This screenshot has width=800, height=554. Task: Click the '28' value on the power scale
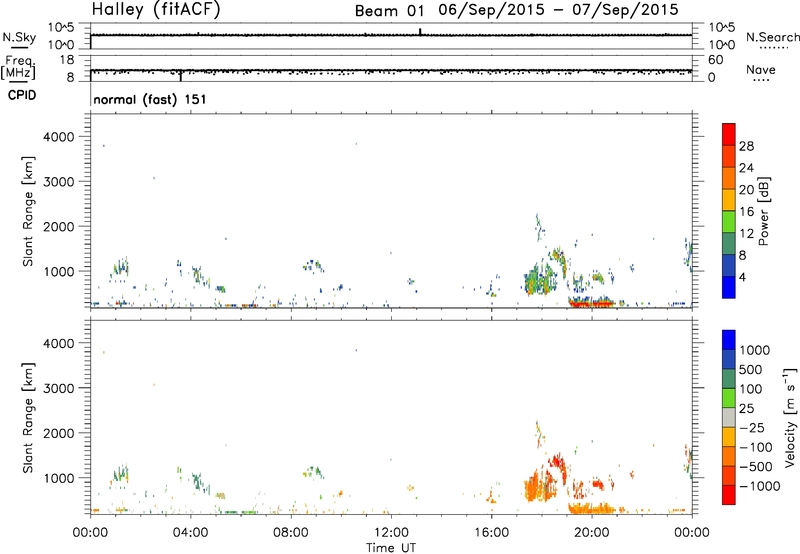coord(746,146)
